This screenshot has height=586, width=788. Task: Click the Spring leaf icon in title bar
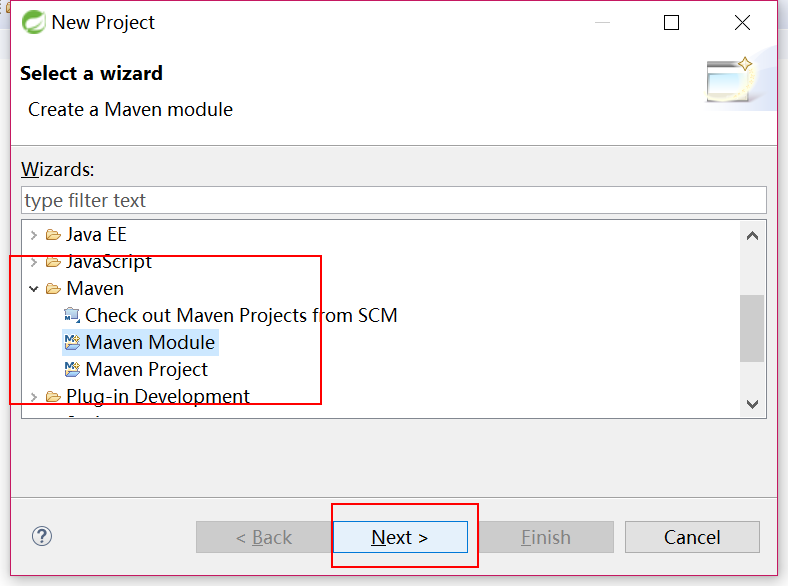[x=34, y=23]
